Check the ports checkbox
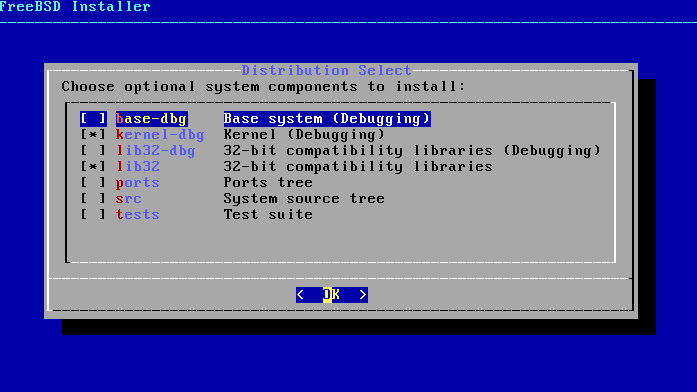Image resolution: width=697 pixels, height=392 pixels. point(93,183)
